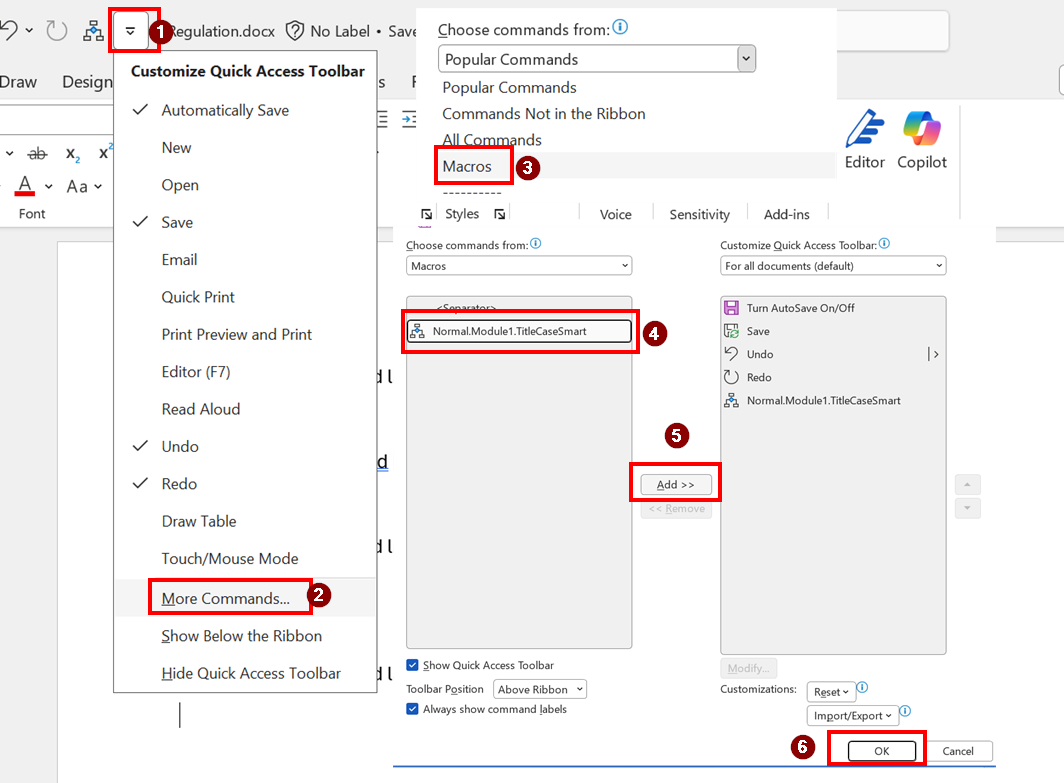Open the Macros Choose commands from dropdown
The height and width of the screenshot is (783, 1064).
click(519, 266)
